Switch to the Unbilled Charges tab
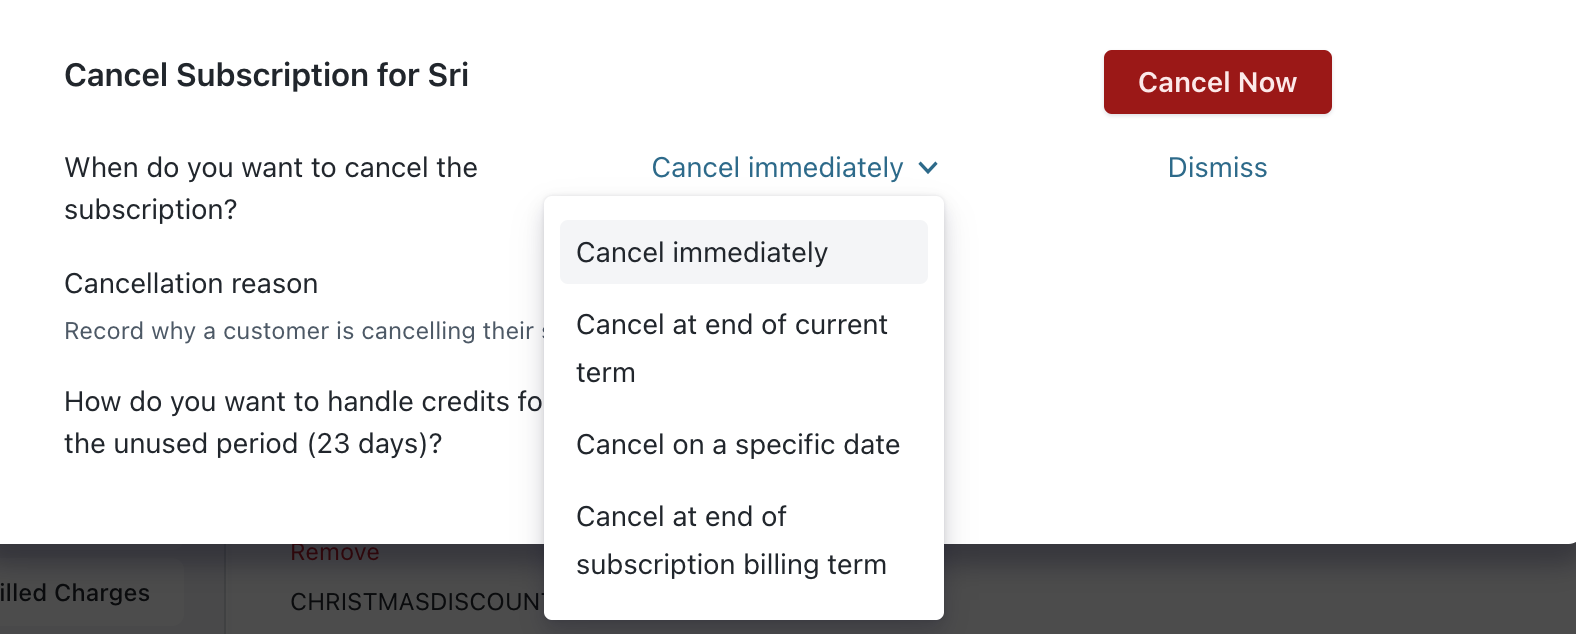Image resolution: width=1576 pixels, height=634 pixels. (x=75, y=593)
